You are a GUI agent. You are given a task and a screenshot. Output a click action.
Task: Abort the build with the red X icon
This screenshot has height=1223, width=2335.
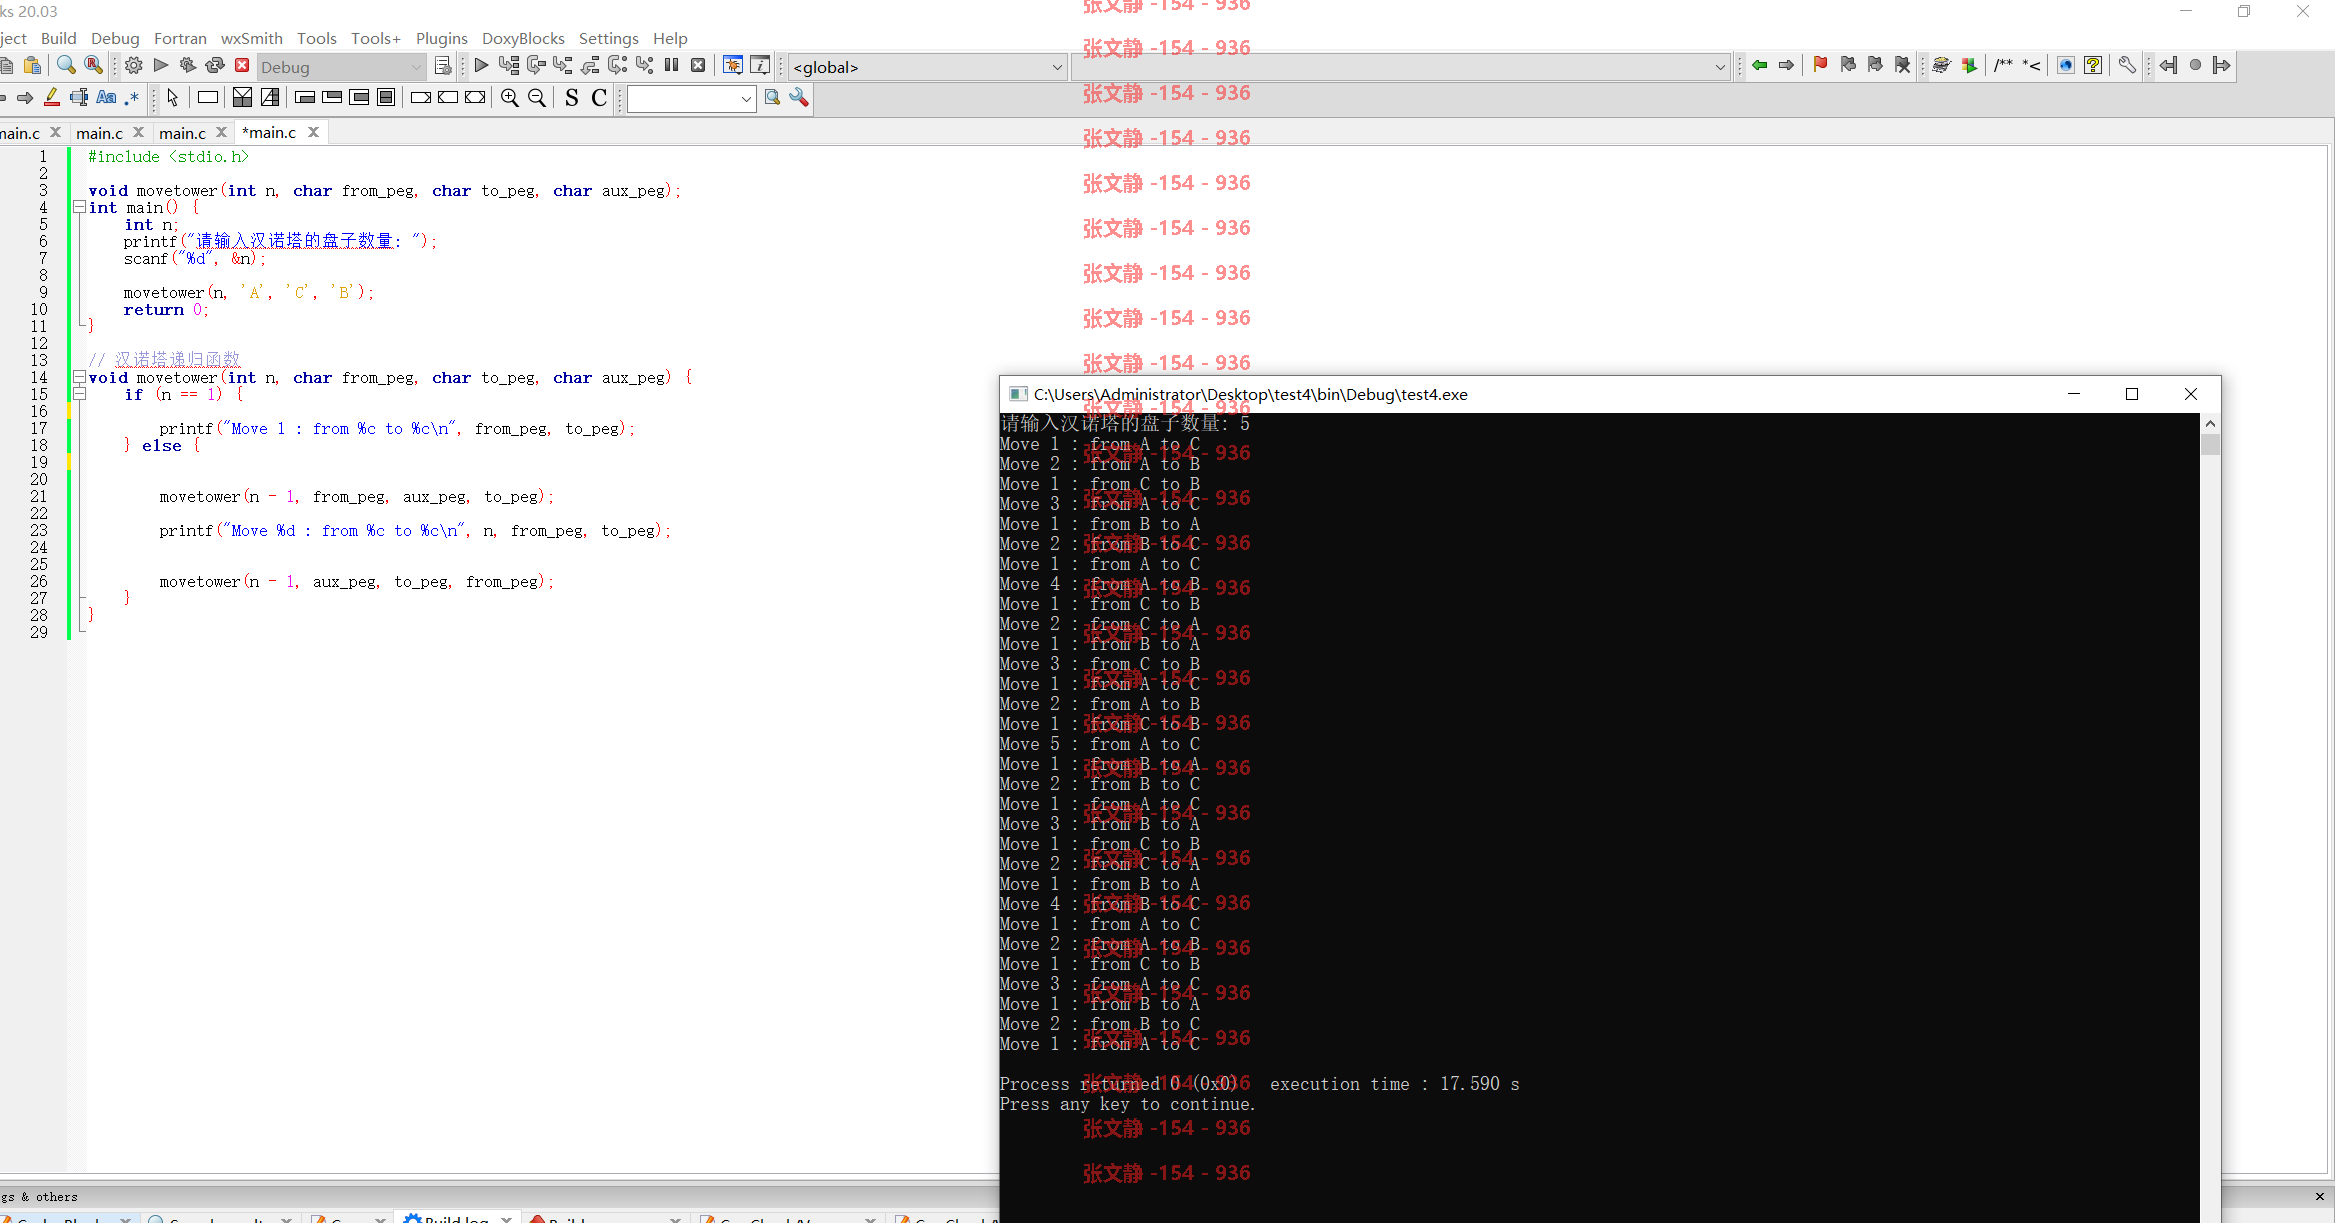point(242,66)
